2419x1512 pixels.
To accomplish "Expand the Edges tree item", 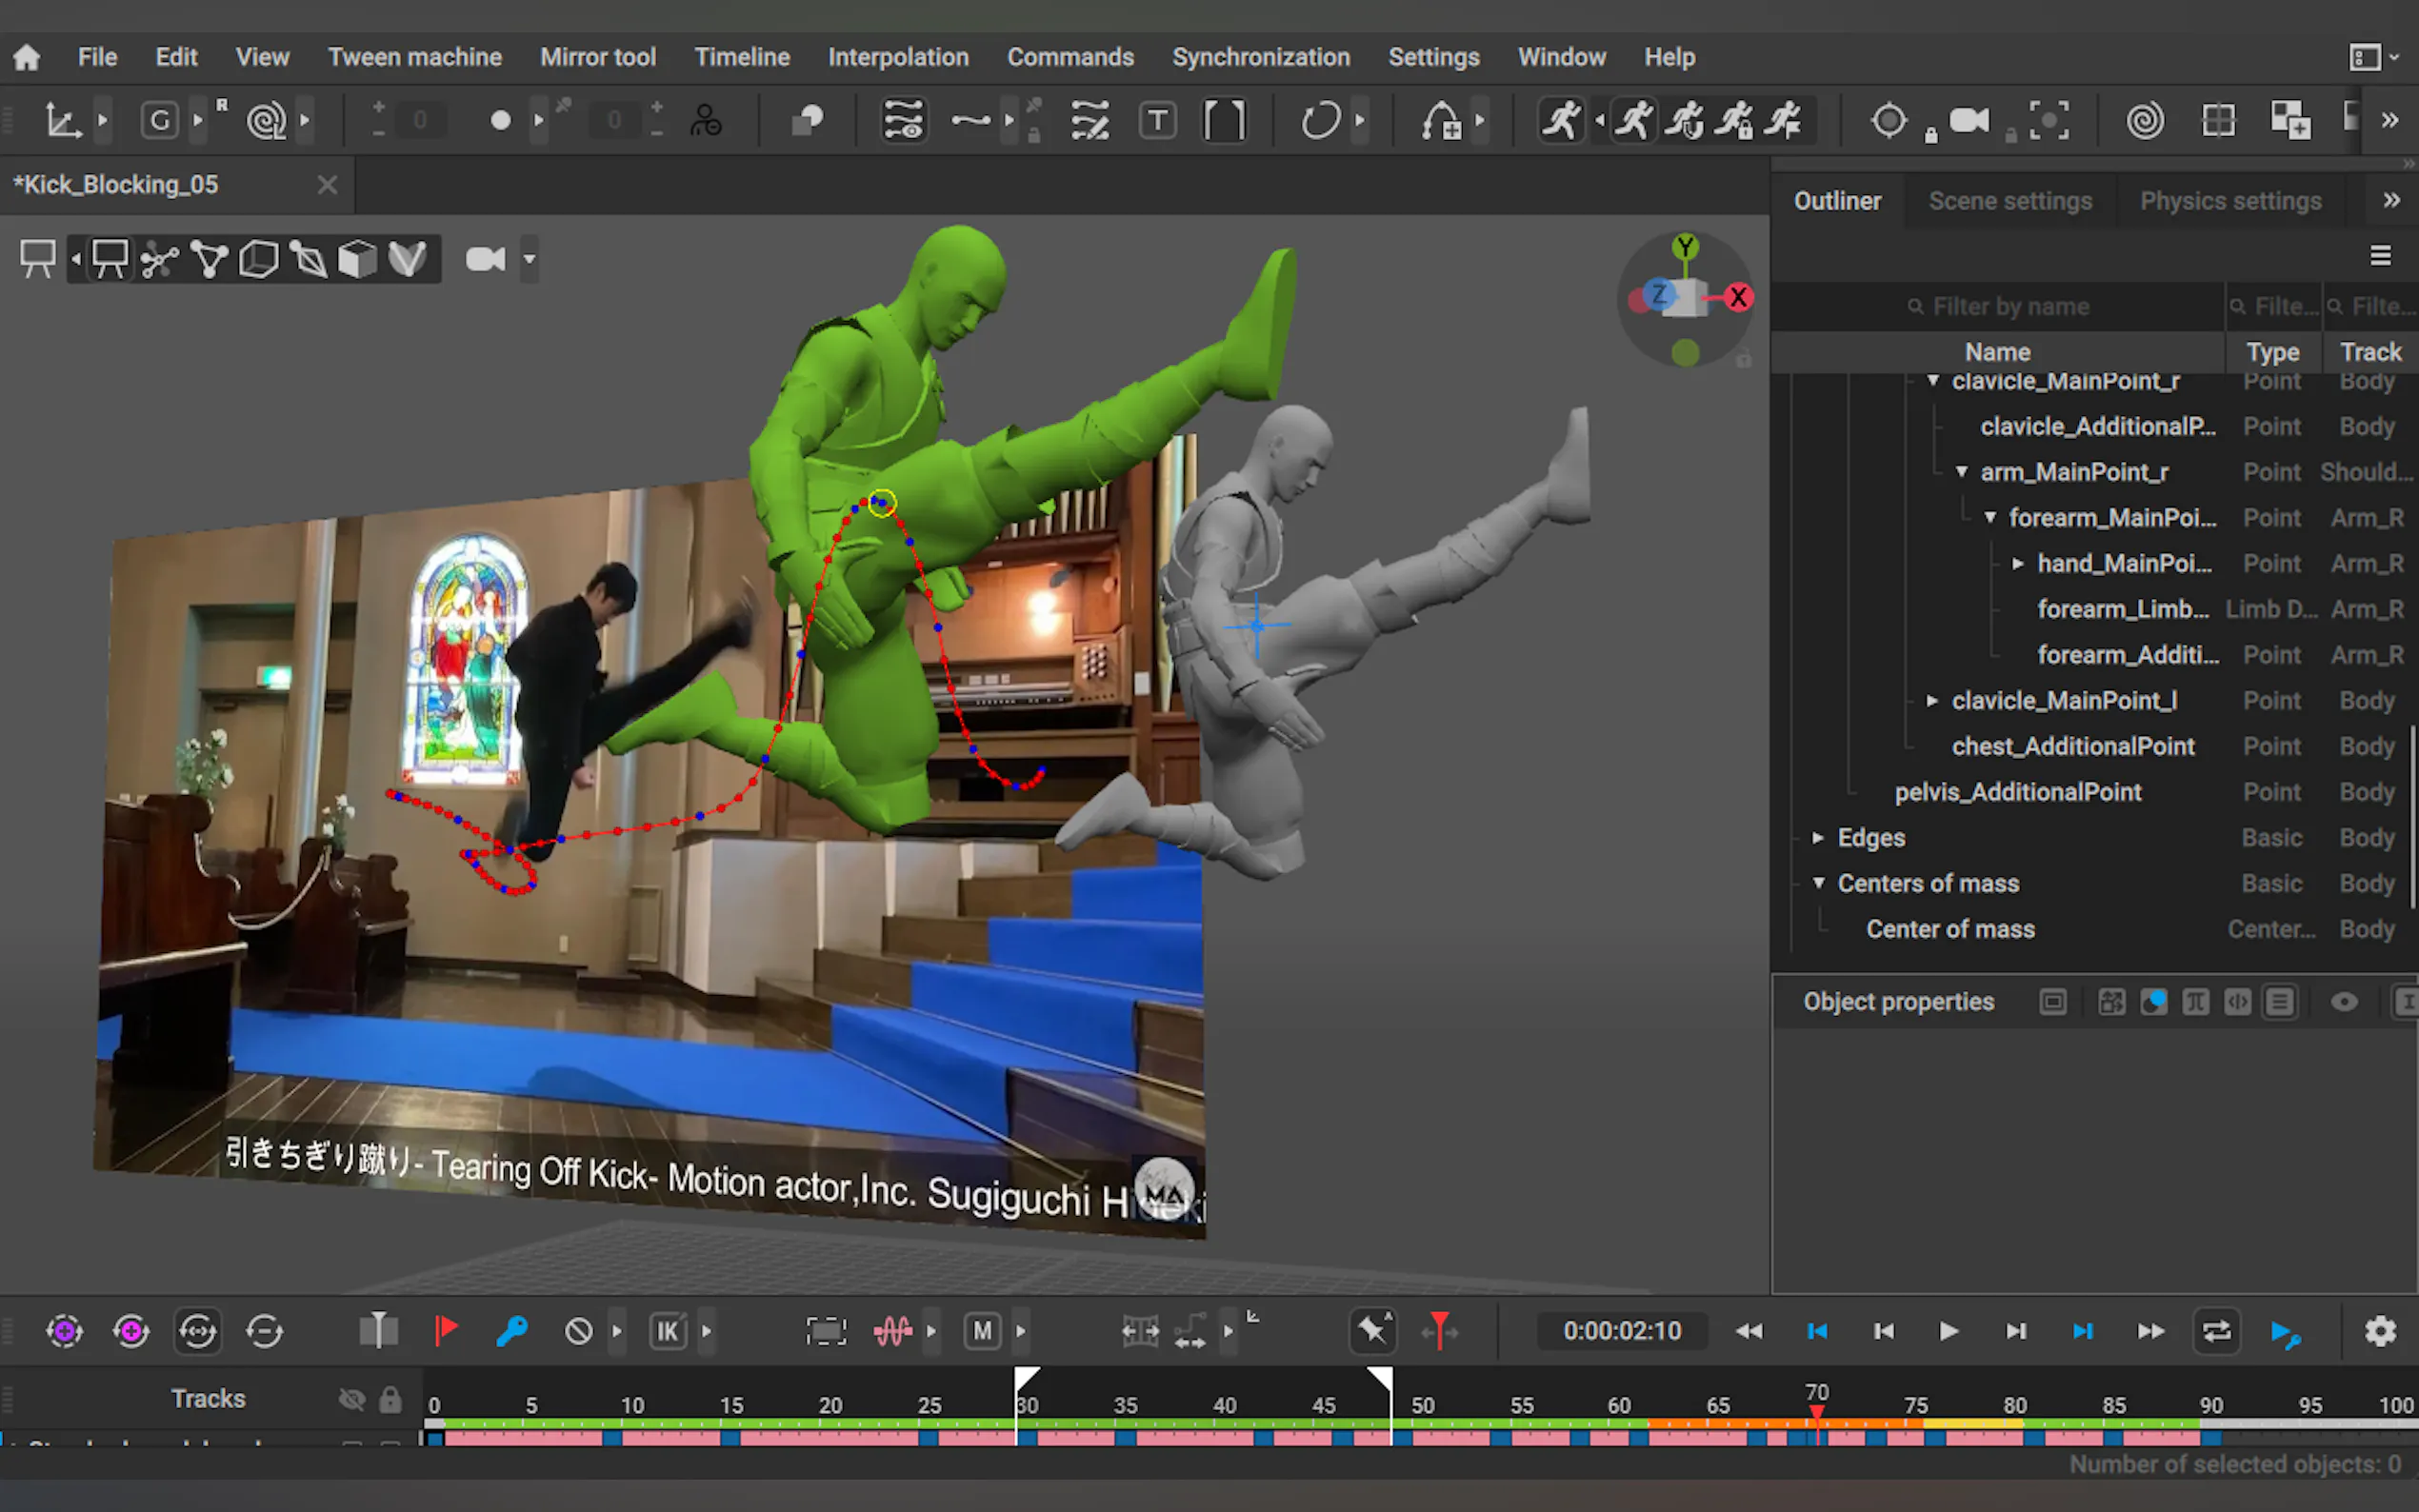I will coord(1818,838).
